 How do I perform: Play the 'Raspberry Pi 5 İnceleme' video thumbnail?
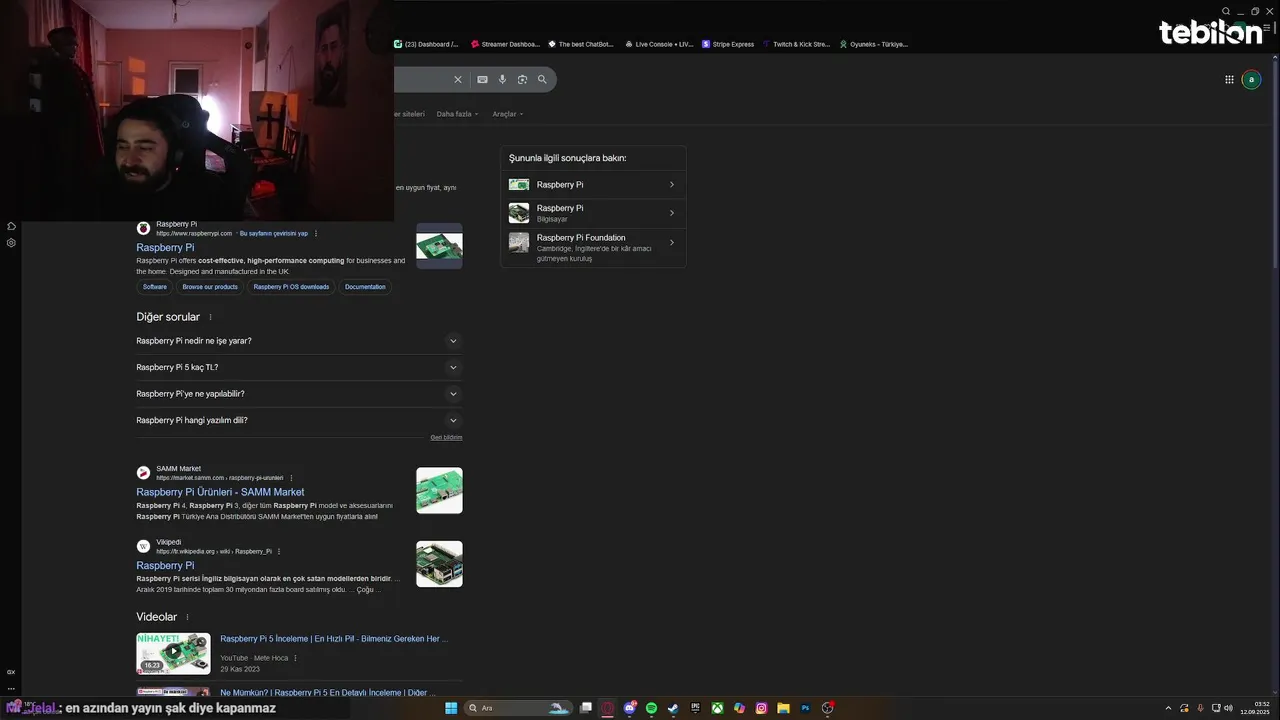tap(173, 653)
